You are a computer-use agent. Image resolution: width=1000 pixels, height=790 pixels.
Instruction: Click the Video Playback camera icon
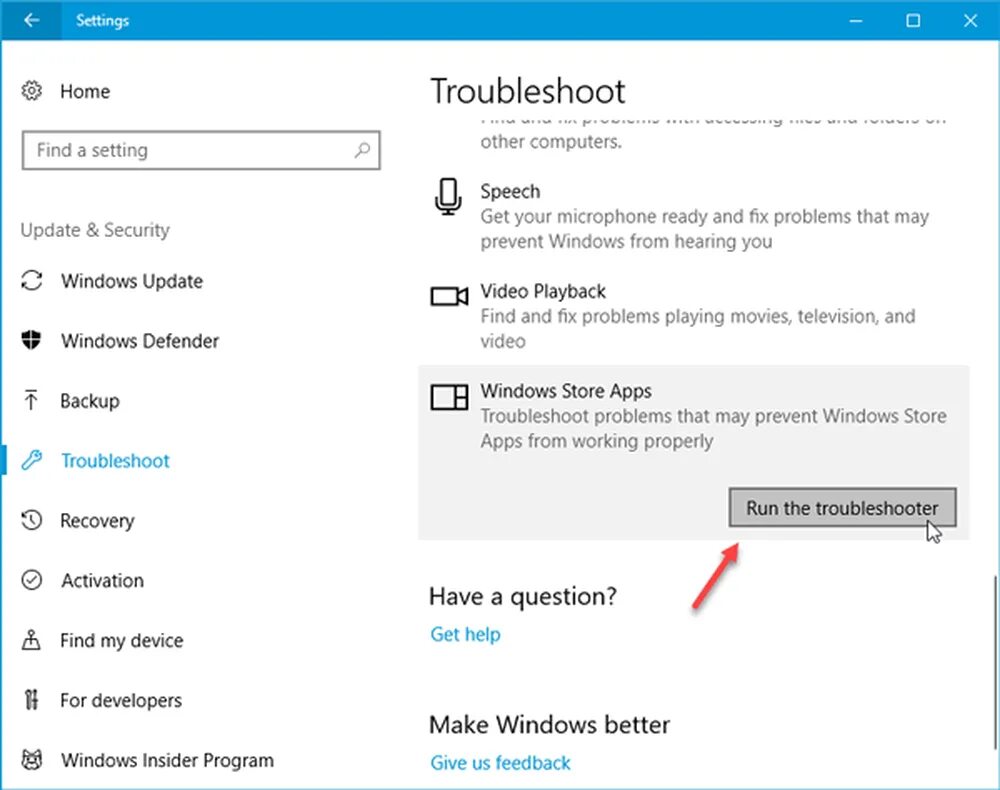pos(449,296)
